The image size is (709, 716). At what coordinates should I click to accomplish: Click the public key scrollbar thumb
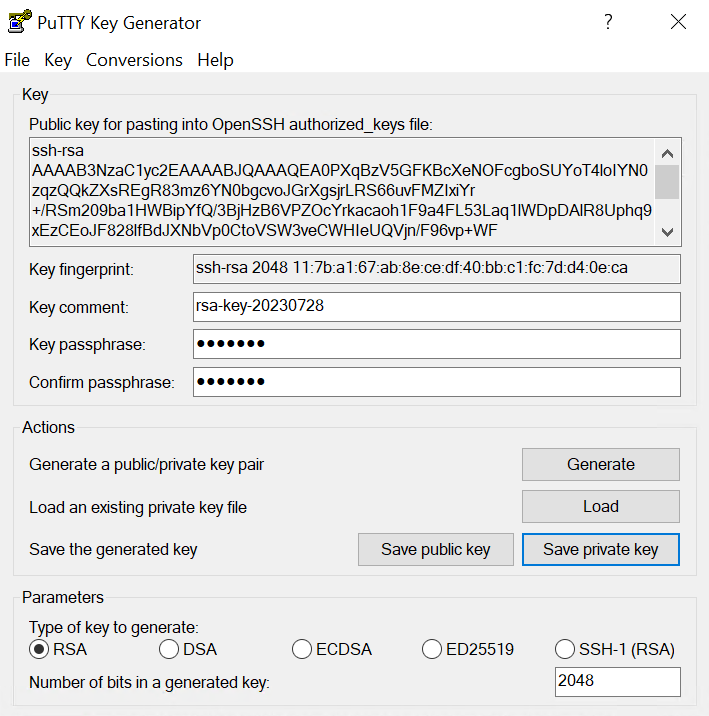click(667, 182)
